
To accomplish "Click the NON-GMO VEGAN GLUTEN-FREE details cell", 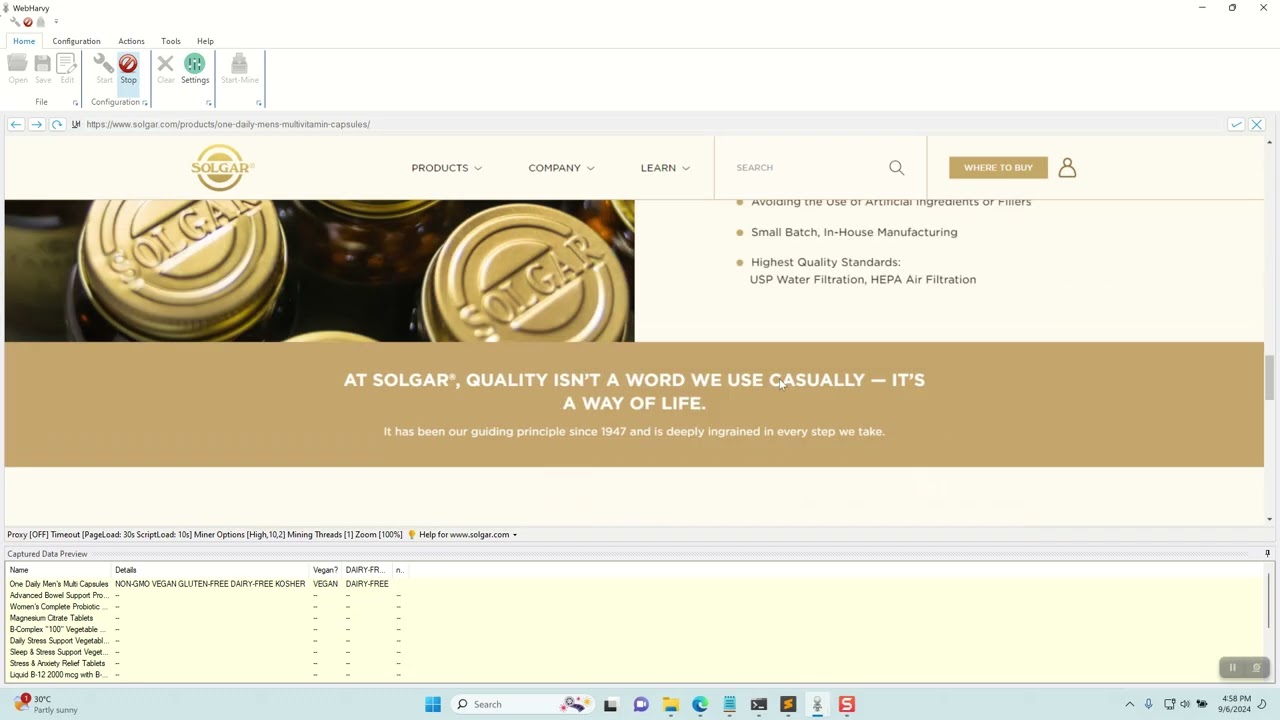I will click(210, 584).
